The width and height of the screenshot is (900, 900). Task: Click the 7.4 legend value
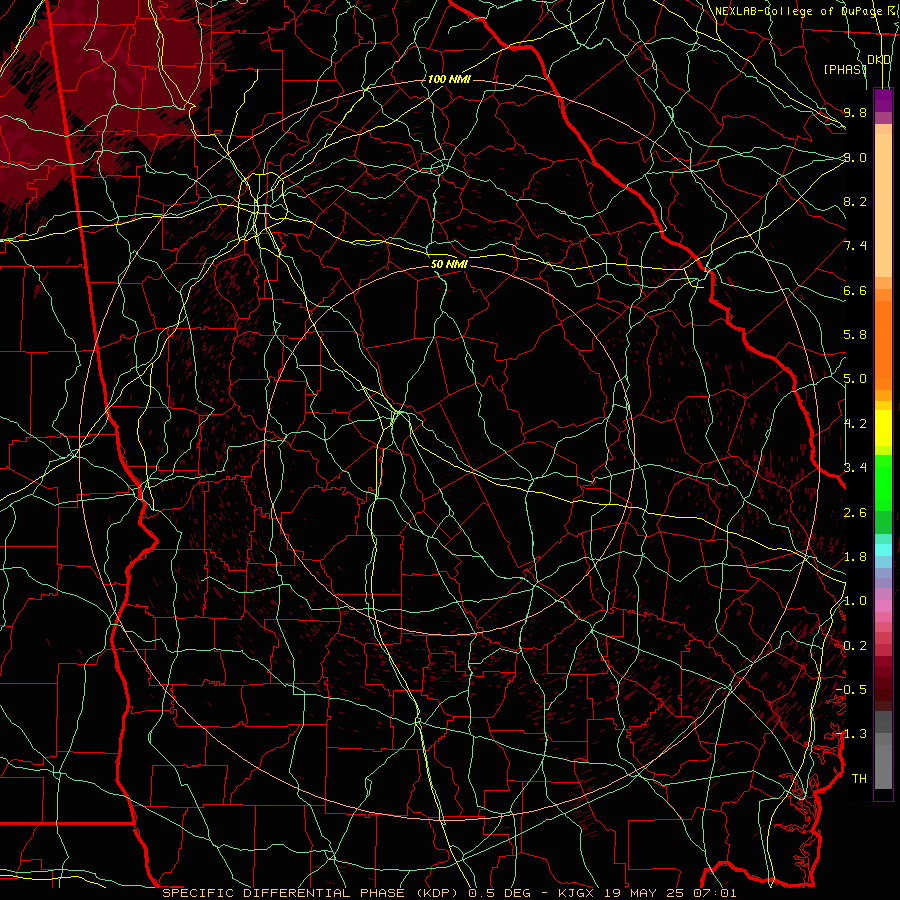(x=855, y=246)
